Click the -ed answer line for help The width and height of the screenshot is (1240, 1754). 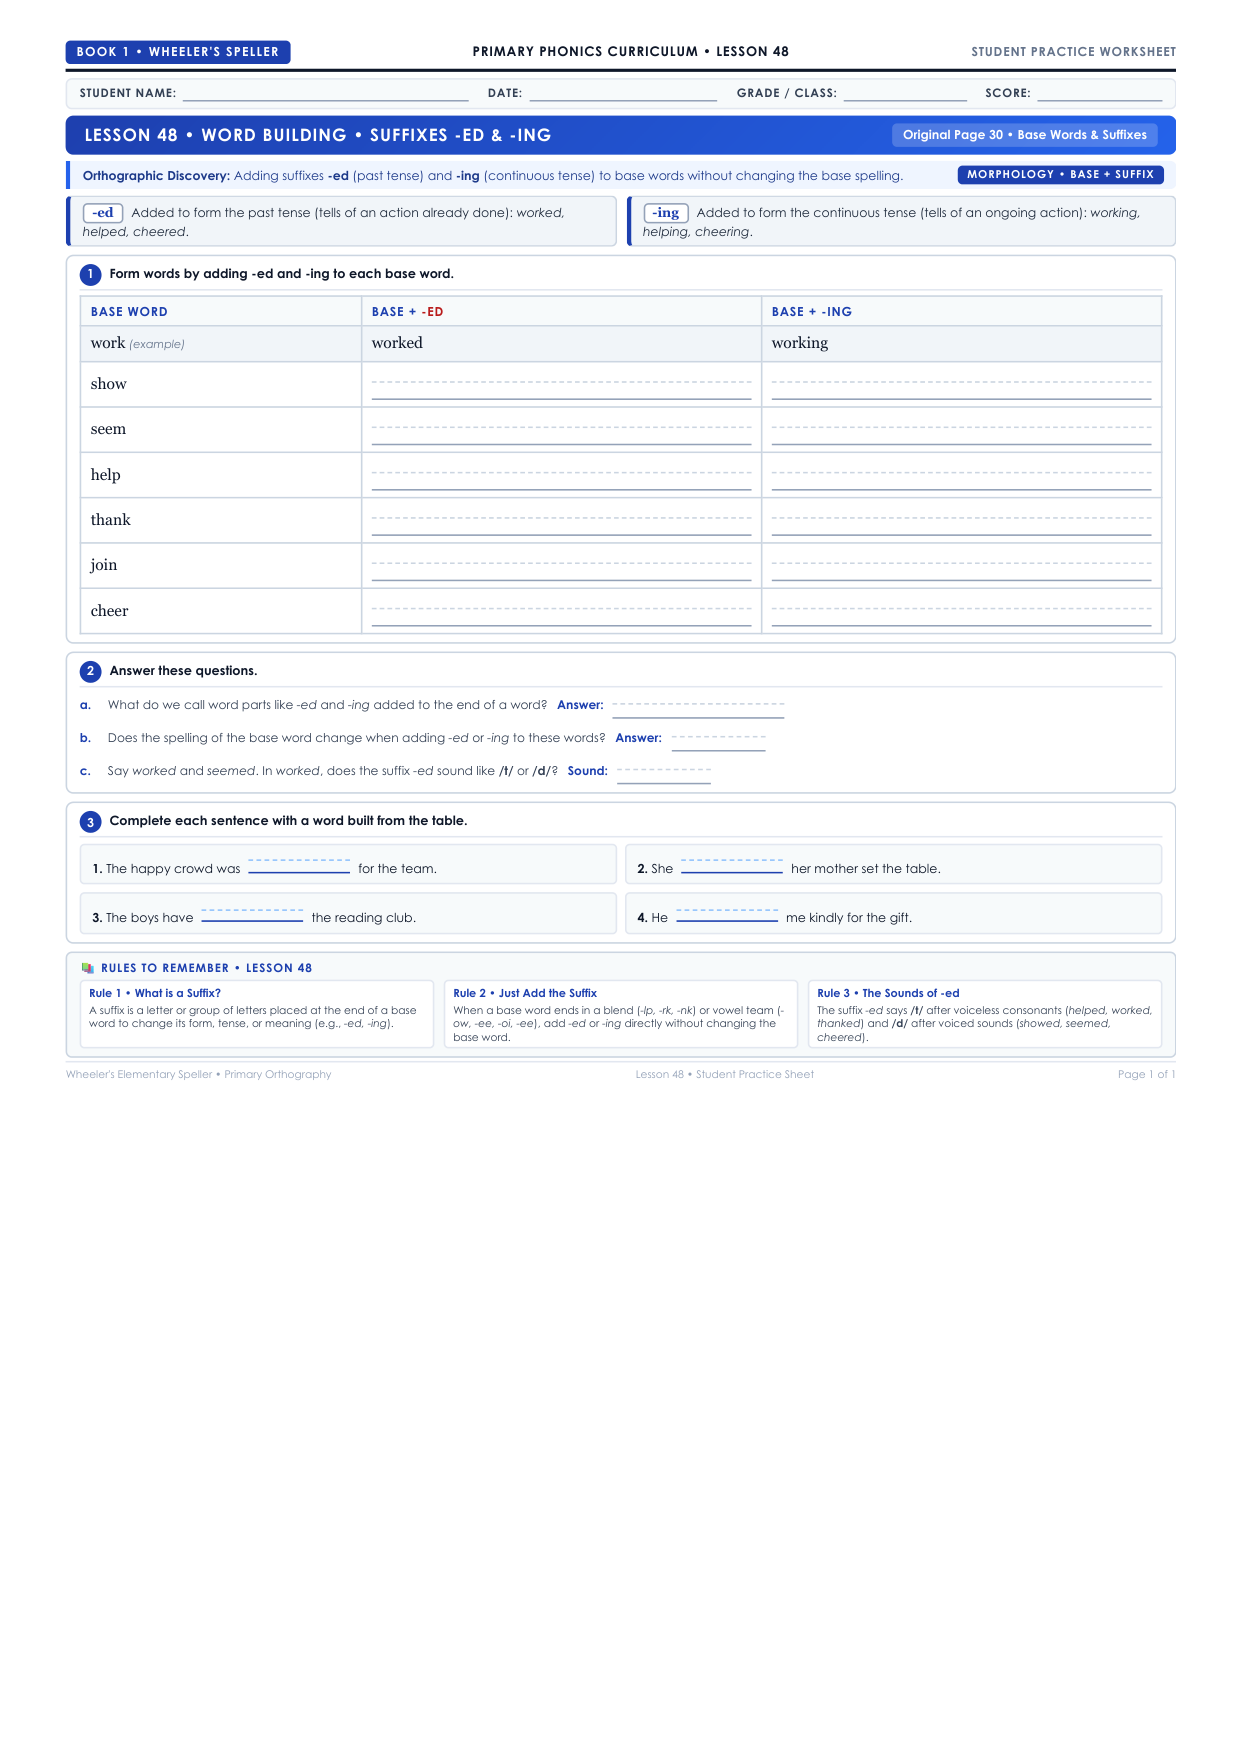point(561,481)
